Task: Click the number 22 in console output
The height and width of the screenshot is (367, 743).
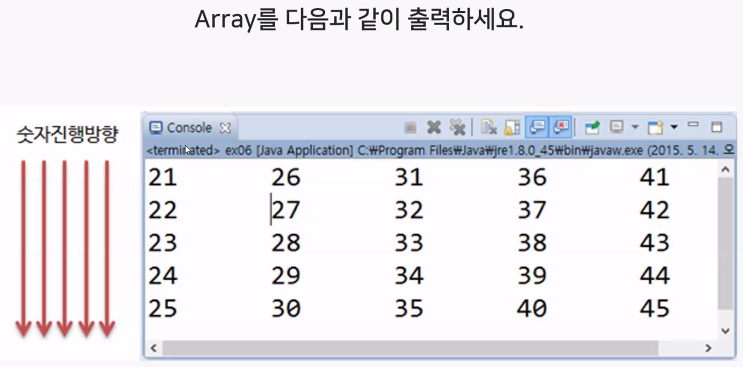Action: pyautogui.click(x=163, y=210)
